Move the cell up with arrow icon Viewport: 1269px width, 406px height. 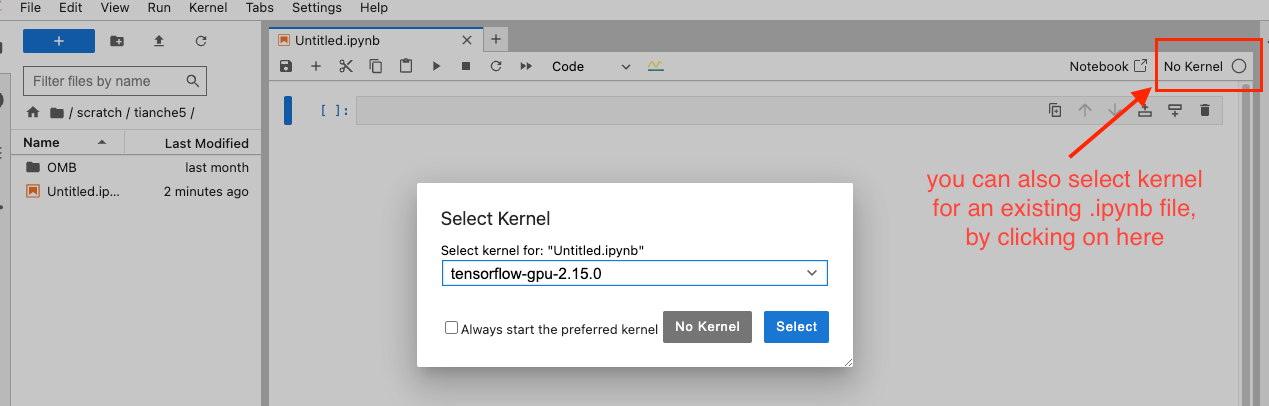[x=1085, y=110]
